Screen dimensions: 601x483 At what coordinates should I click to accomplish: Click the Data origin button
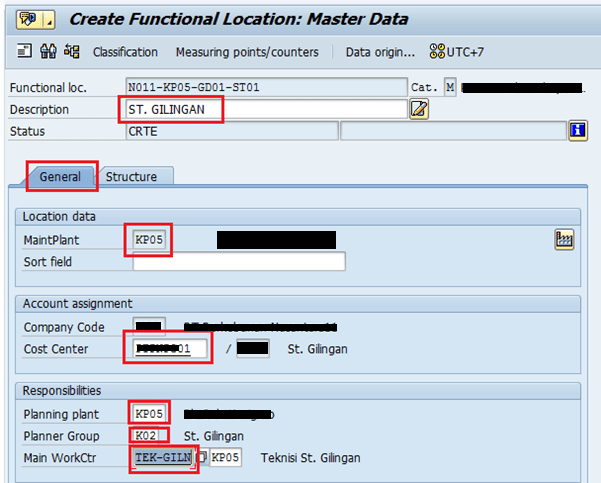(378, 52)
